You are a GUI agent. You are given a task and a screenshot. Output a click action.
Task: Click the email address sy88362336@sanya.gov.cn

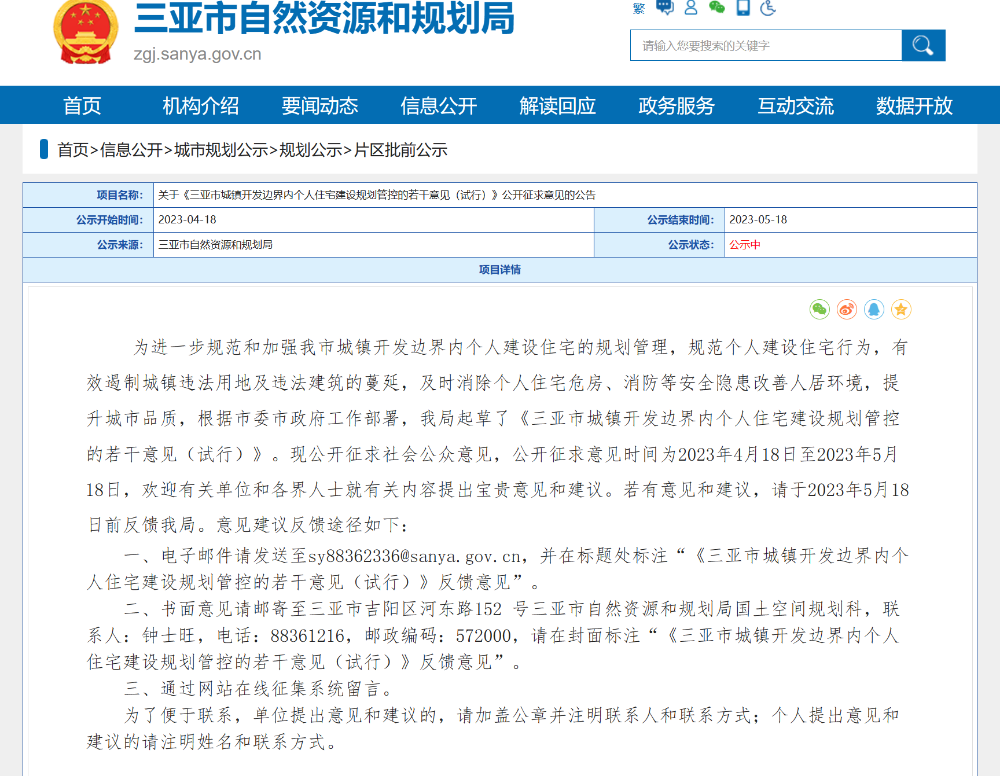pyautogui.click(x=415, y=557)
